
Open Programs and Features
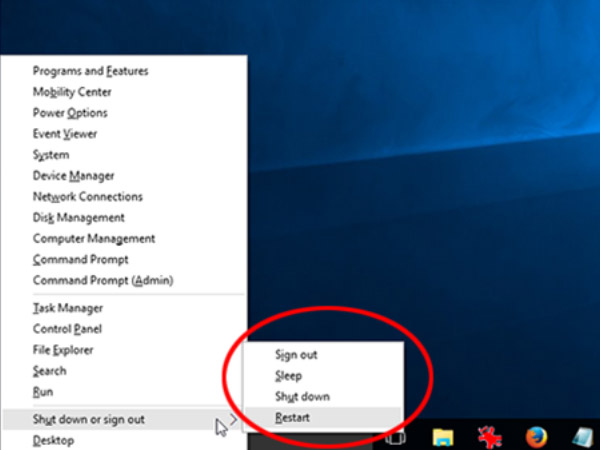(90, 71)
